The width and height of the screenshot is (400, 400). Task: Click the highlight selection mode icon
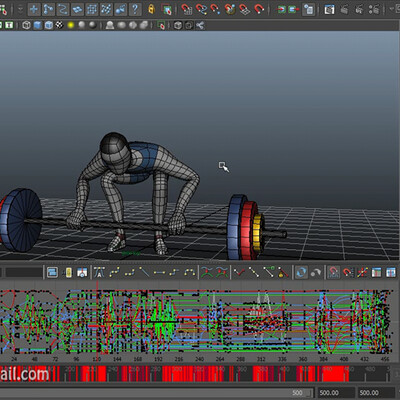click(166, 9)
